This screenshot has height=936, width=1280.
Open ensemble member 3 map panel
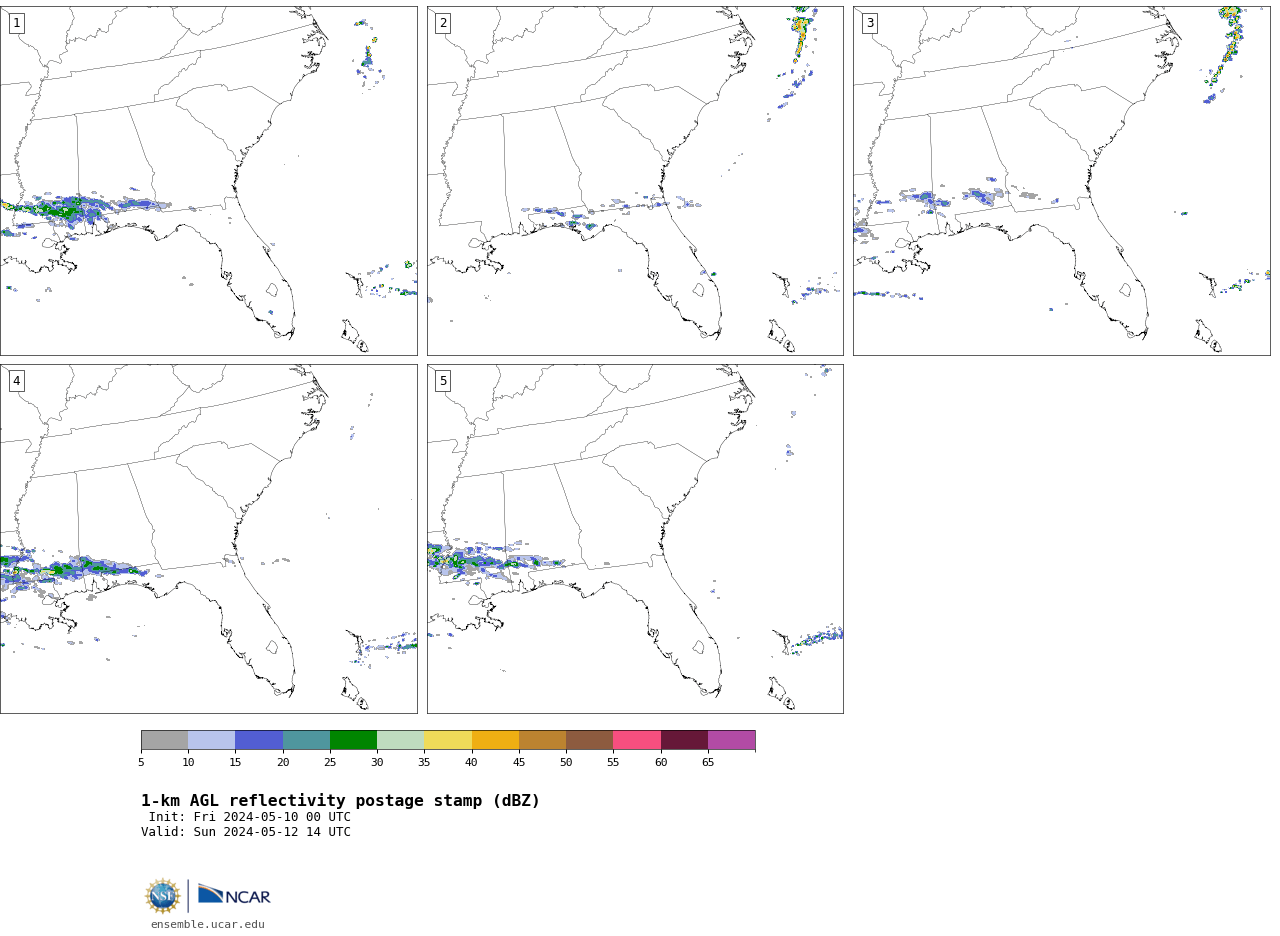click(1062, 181)
